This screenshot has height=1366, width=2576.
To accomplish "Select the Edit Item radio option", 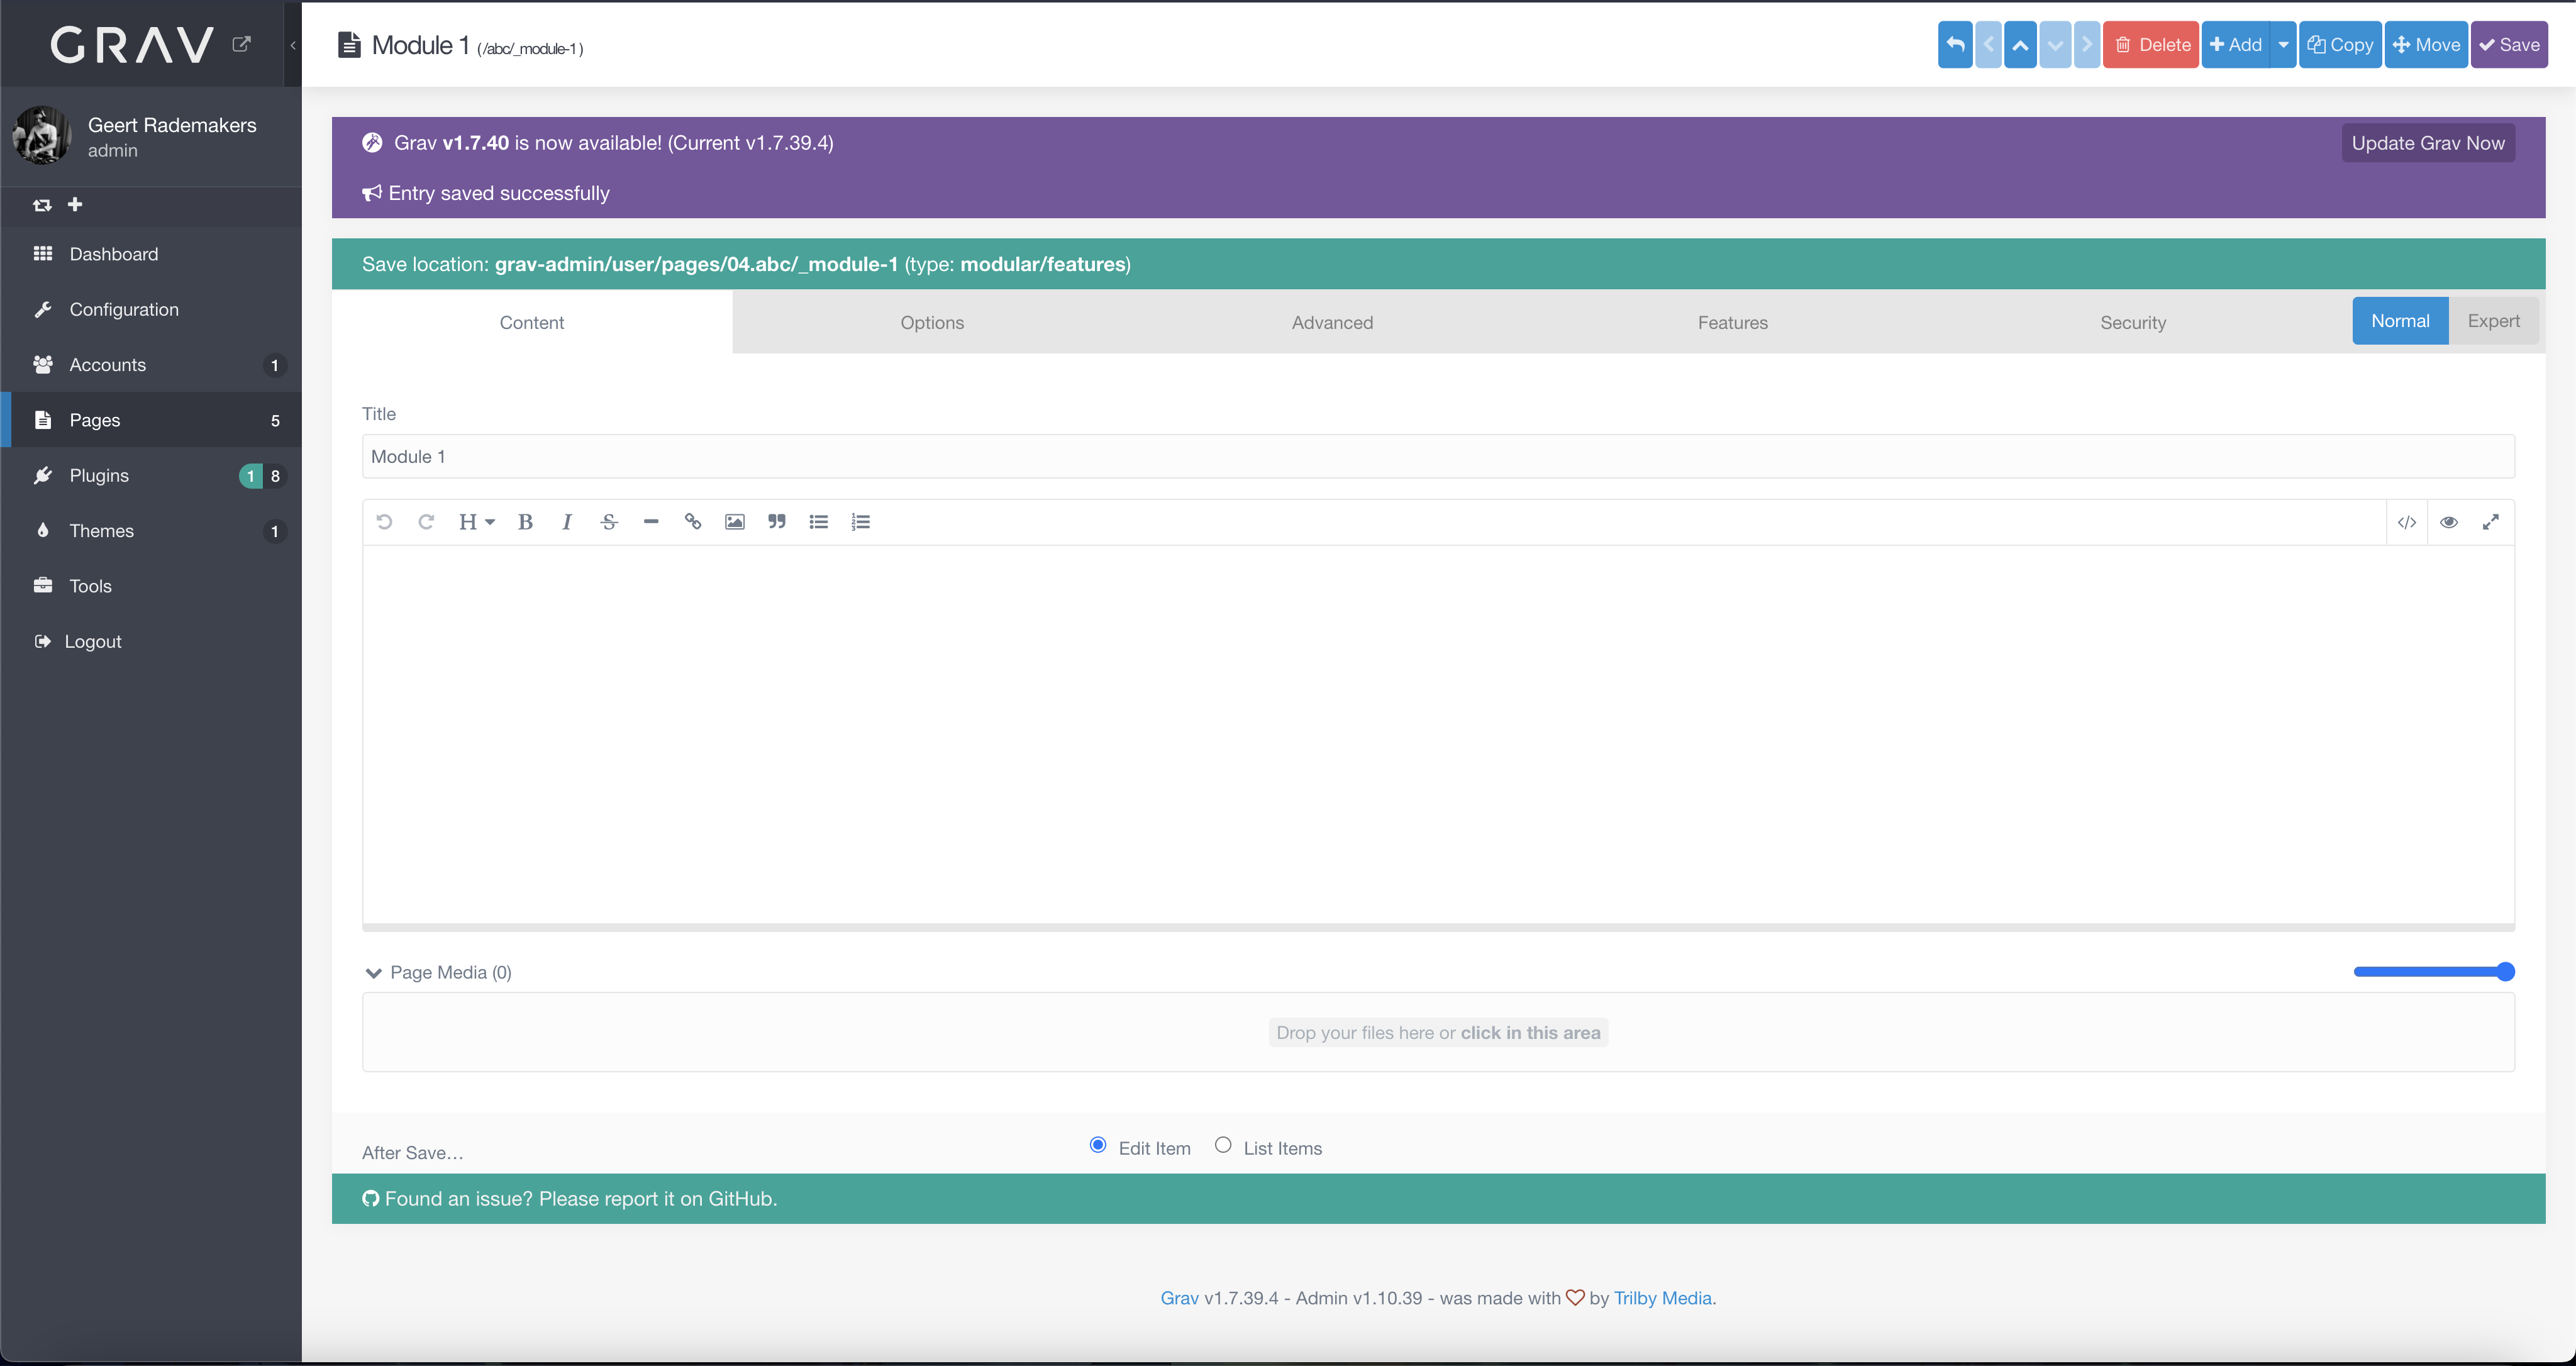I will click(1098, 1145).
